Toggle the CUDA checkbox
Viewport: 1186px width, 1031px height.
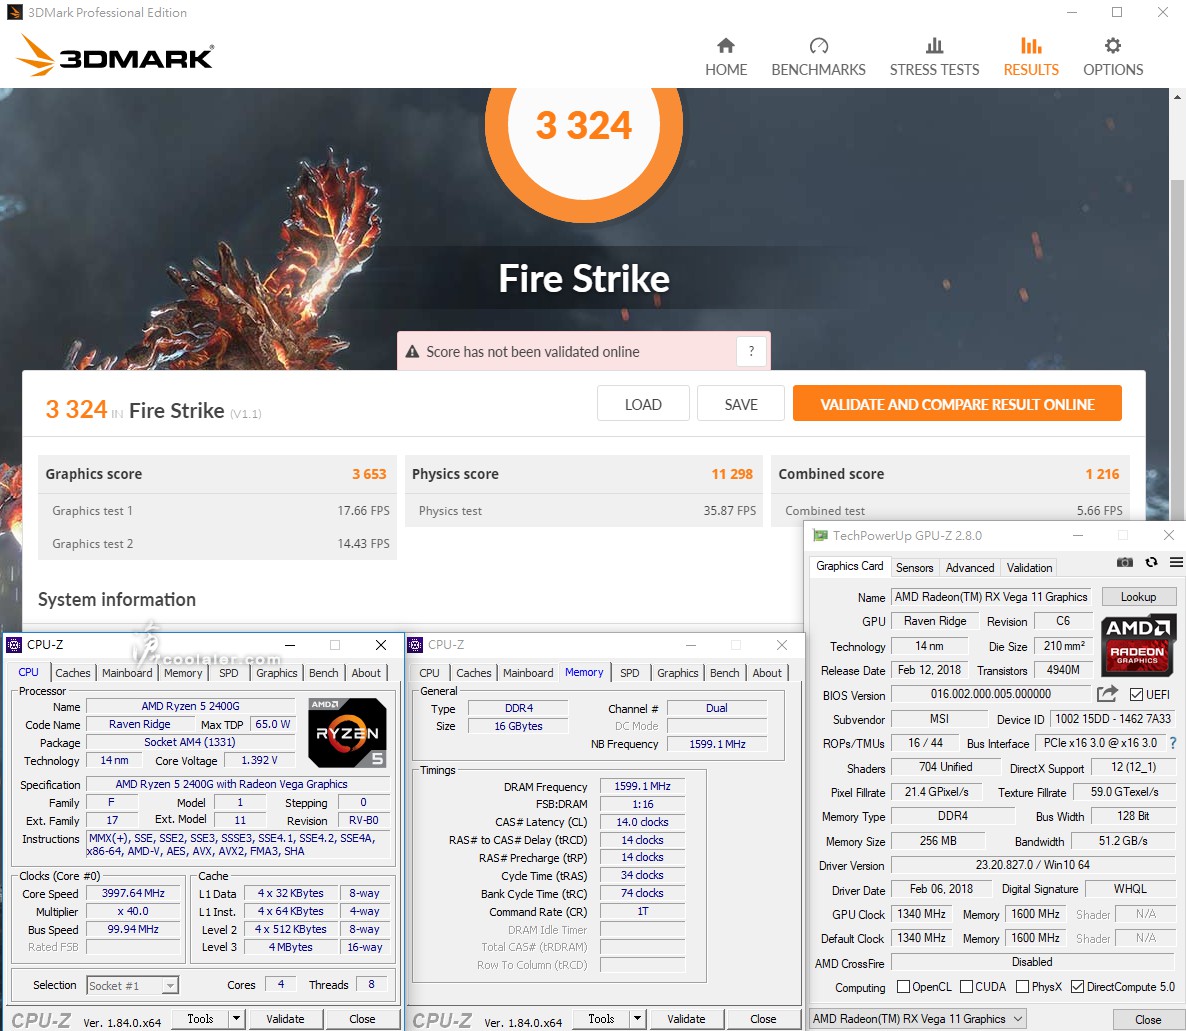(x=966, y=986)
